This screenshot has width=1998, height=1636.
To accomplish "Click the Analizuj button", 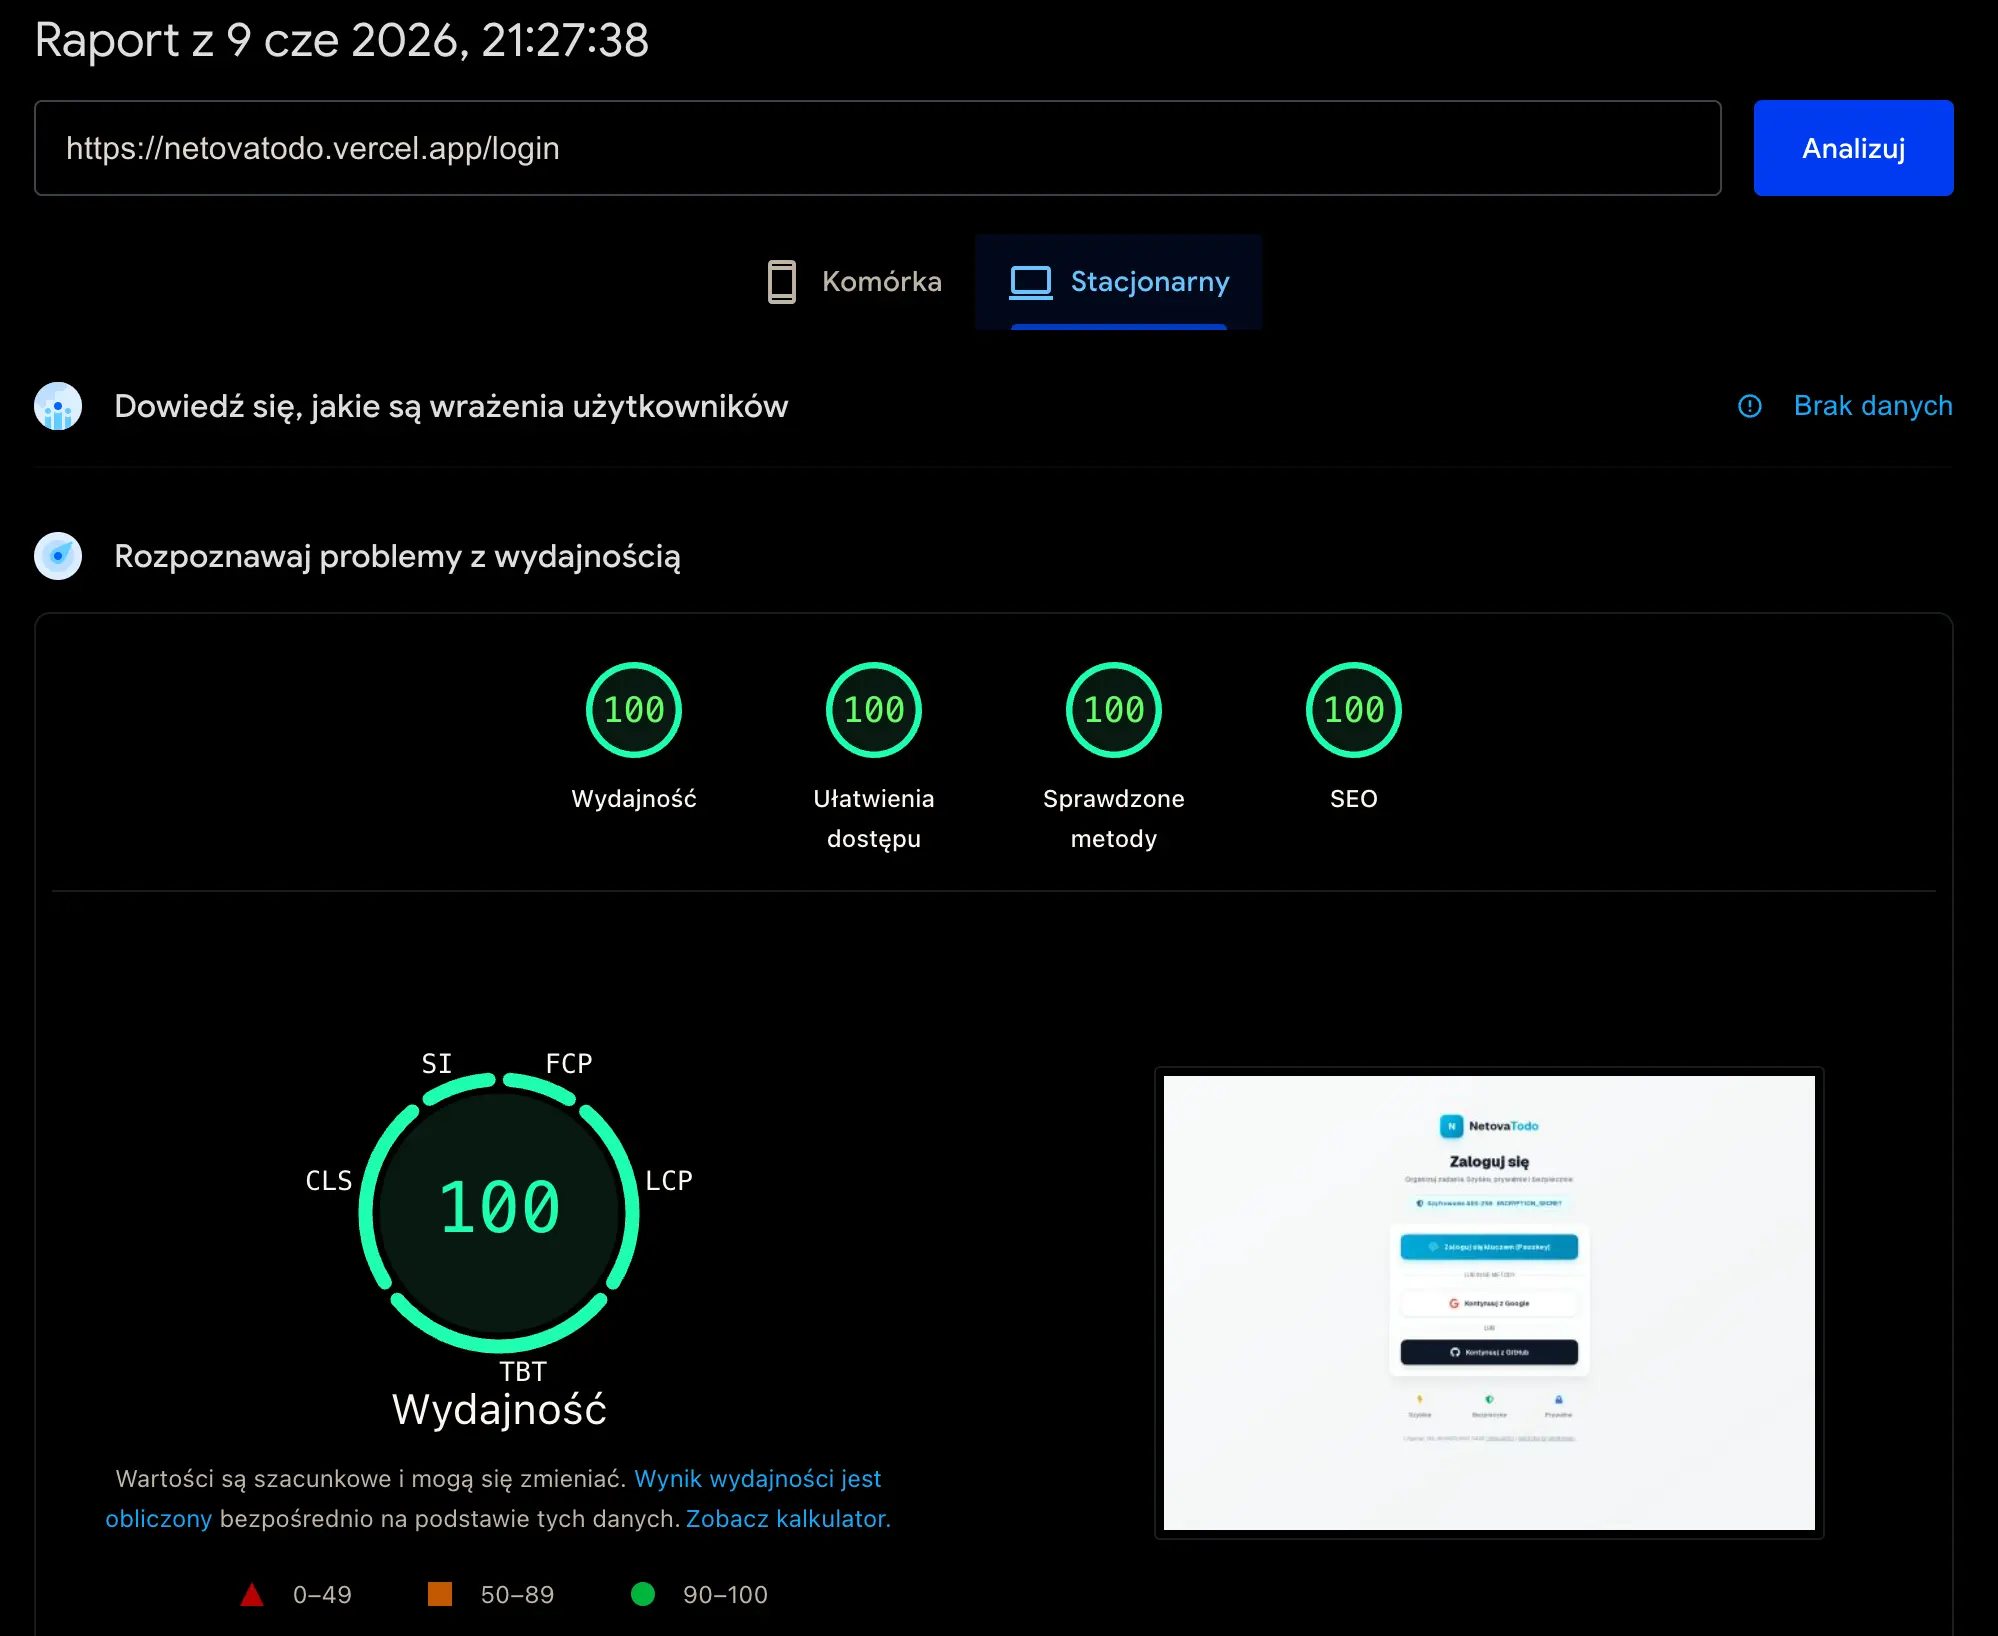I will [x=1853, y=148].
